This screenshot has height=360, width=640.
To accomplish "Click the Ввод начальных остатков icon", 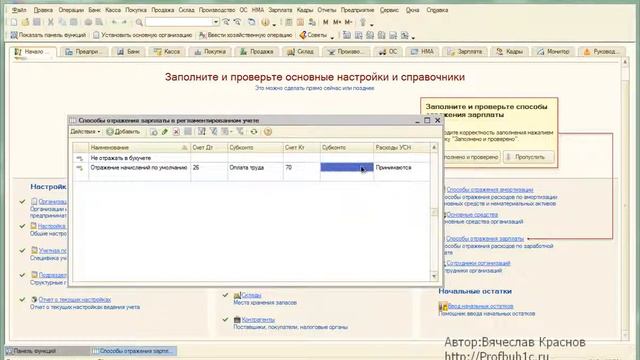I will [x=443, y=307].
